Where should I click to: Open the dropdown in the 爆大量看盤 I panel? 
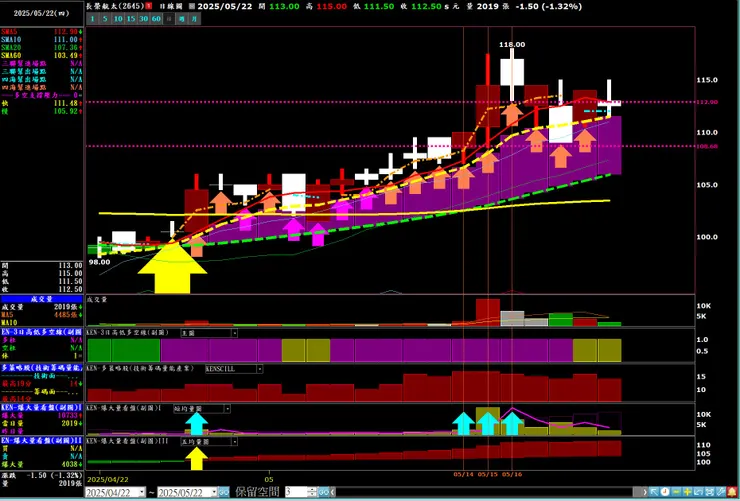[227, 409]
